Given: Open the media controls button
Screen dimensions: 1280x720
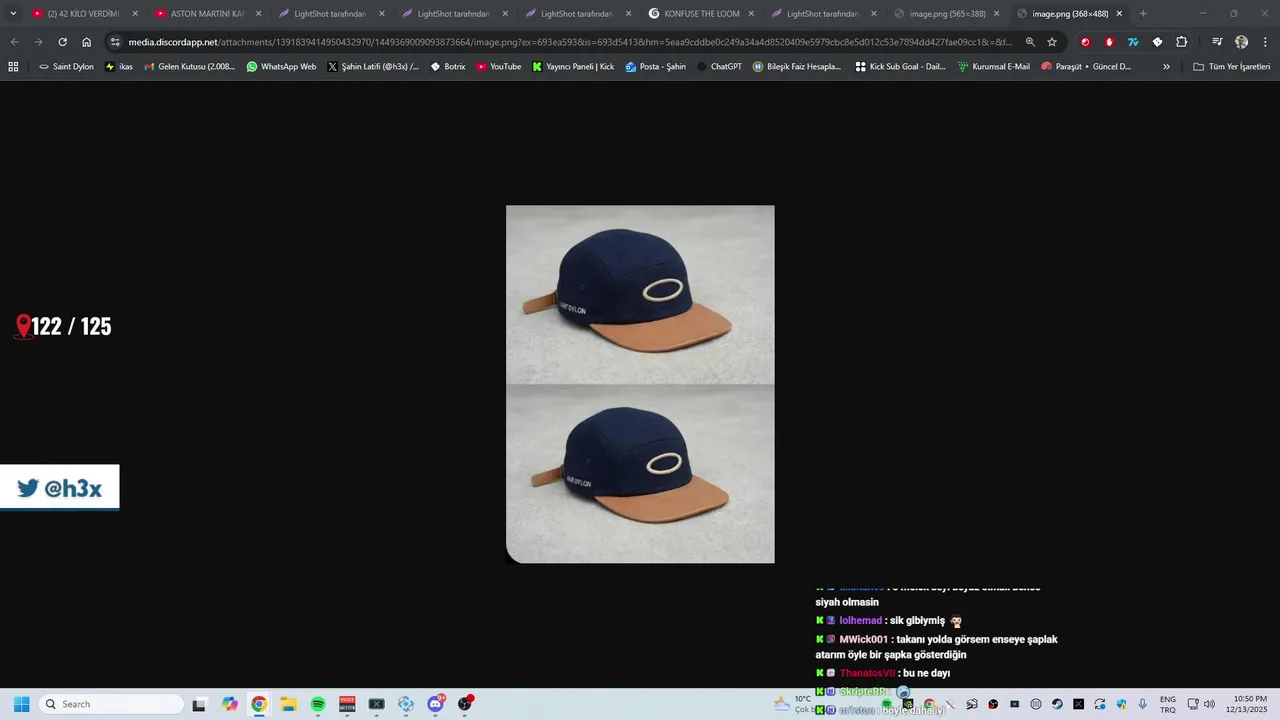Looking at the screenshot, I should click(1217, 42).
